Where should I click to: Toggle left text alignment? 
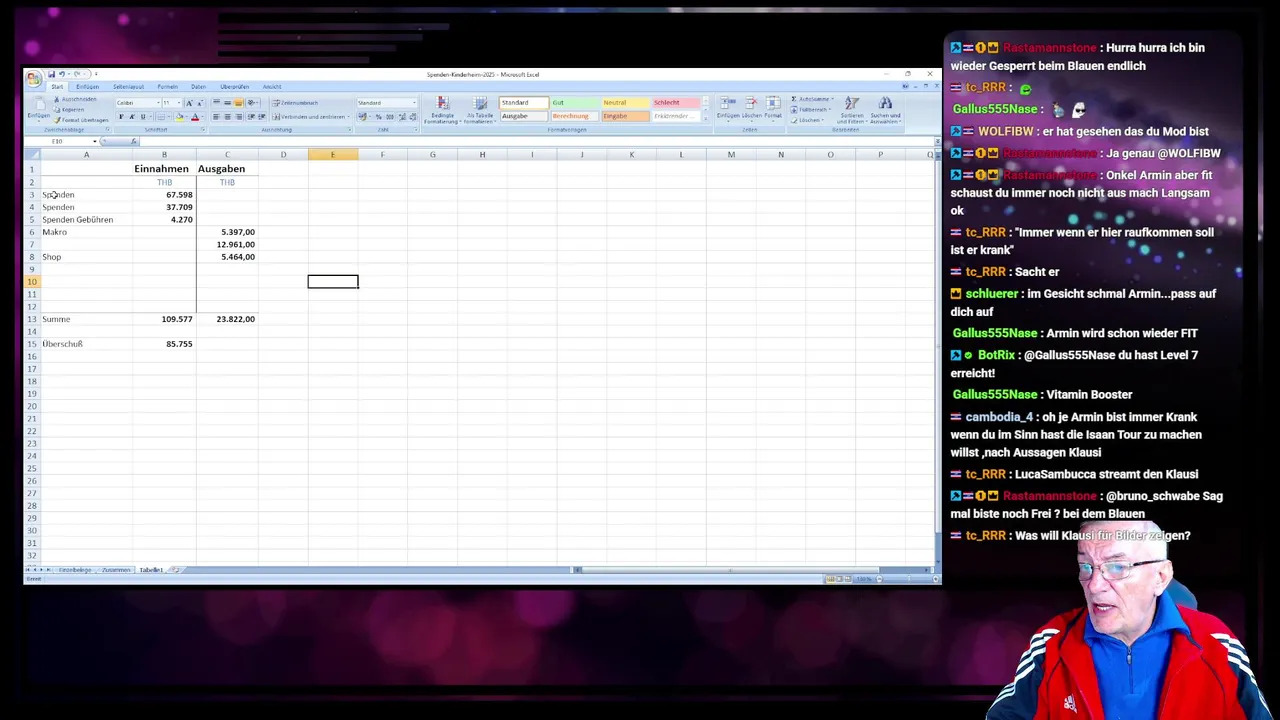click(x=216, y=117)
